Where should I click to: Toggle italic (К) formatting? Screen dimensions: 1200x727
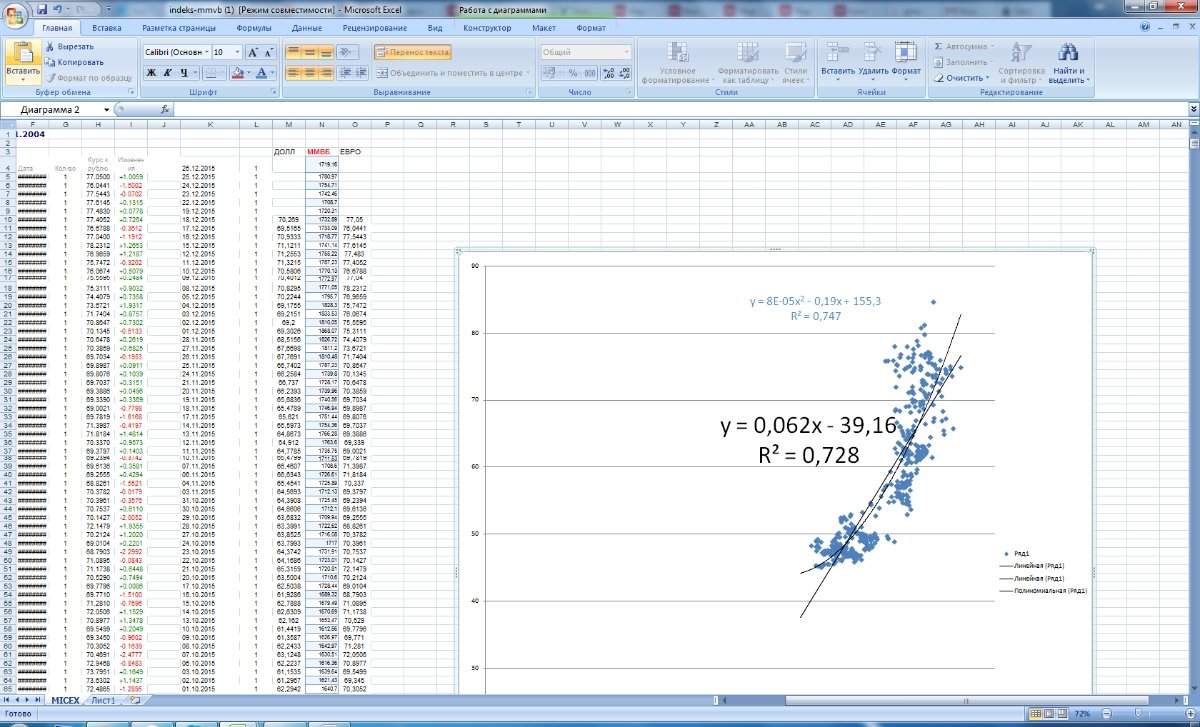point(169,73)
